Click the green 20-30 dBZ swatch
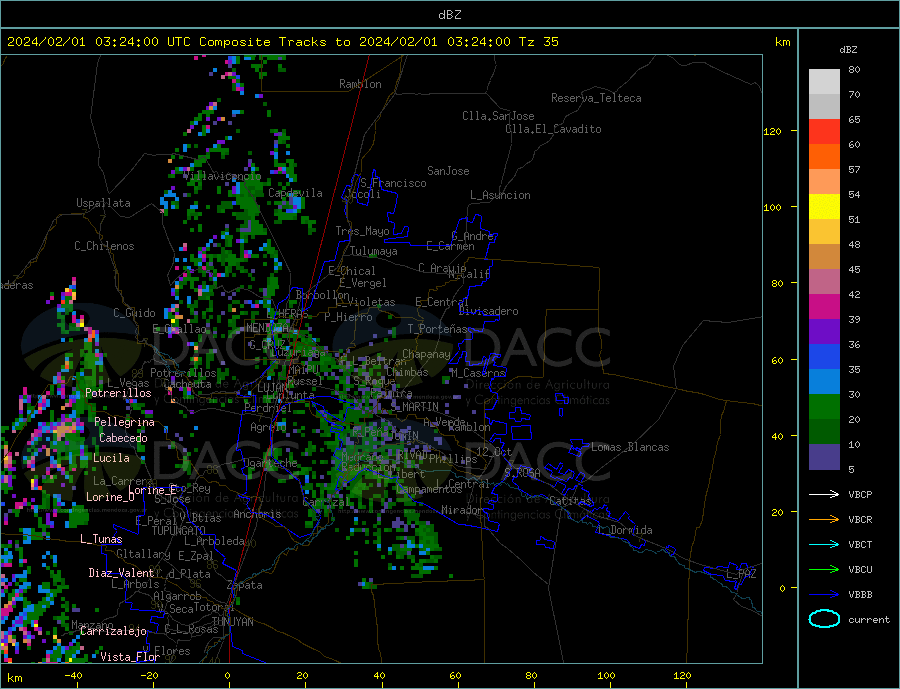 [x=824, y=407]
